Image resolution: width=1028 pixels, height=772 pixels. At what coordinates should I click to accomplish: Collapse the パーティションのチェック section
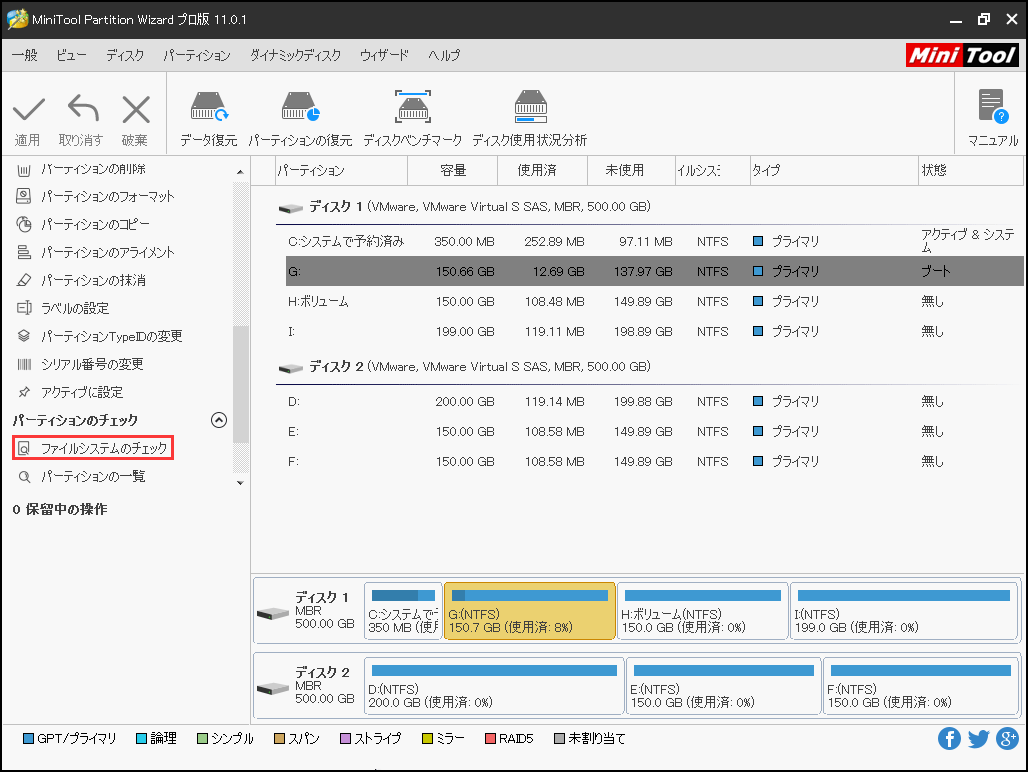tap(219, 420)
